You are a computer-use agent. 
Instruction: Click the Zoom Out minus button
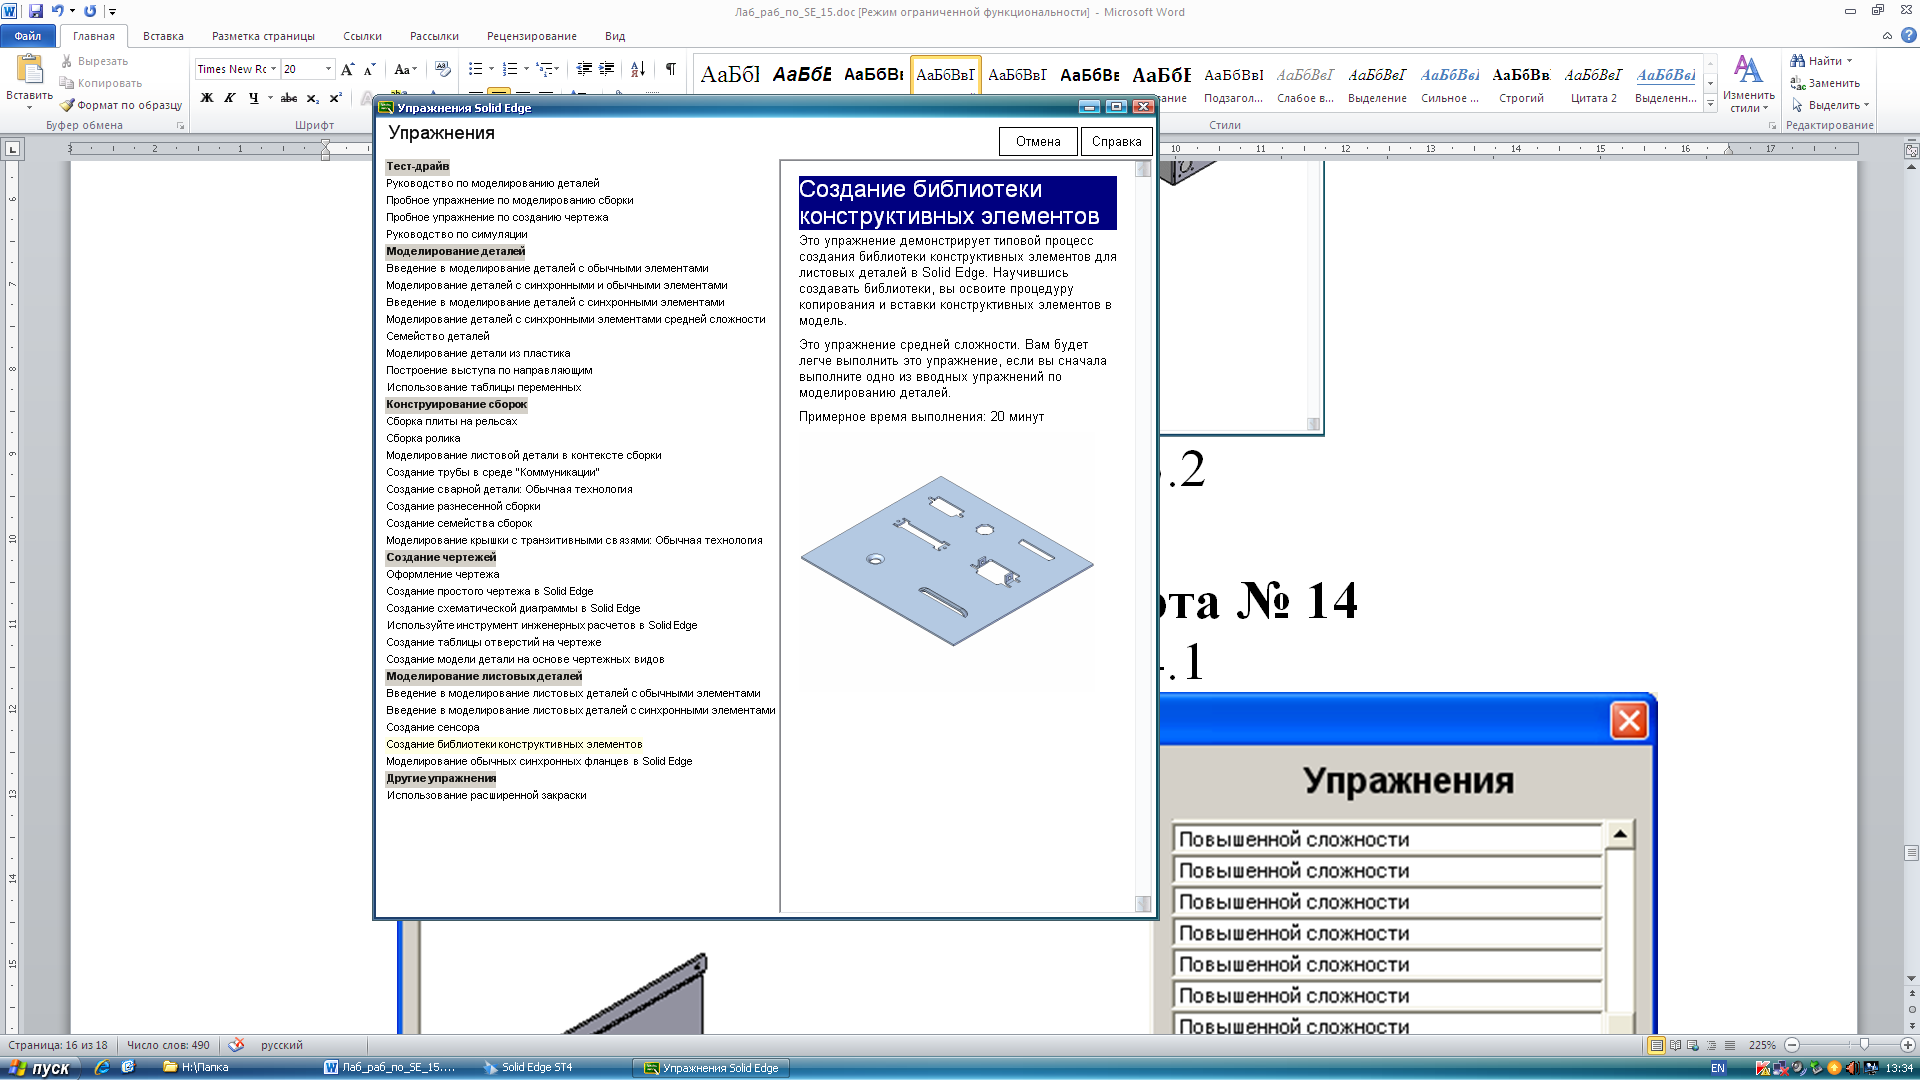[x=1792, y=1045]
